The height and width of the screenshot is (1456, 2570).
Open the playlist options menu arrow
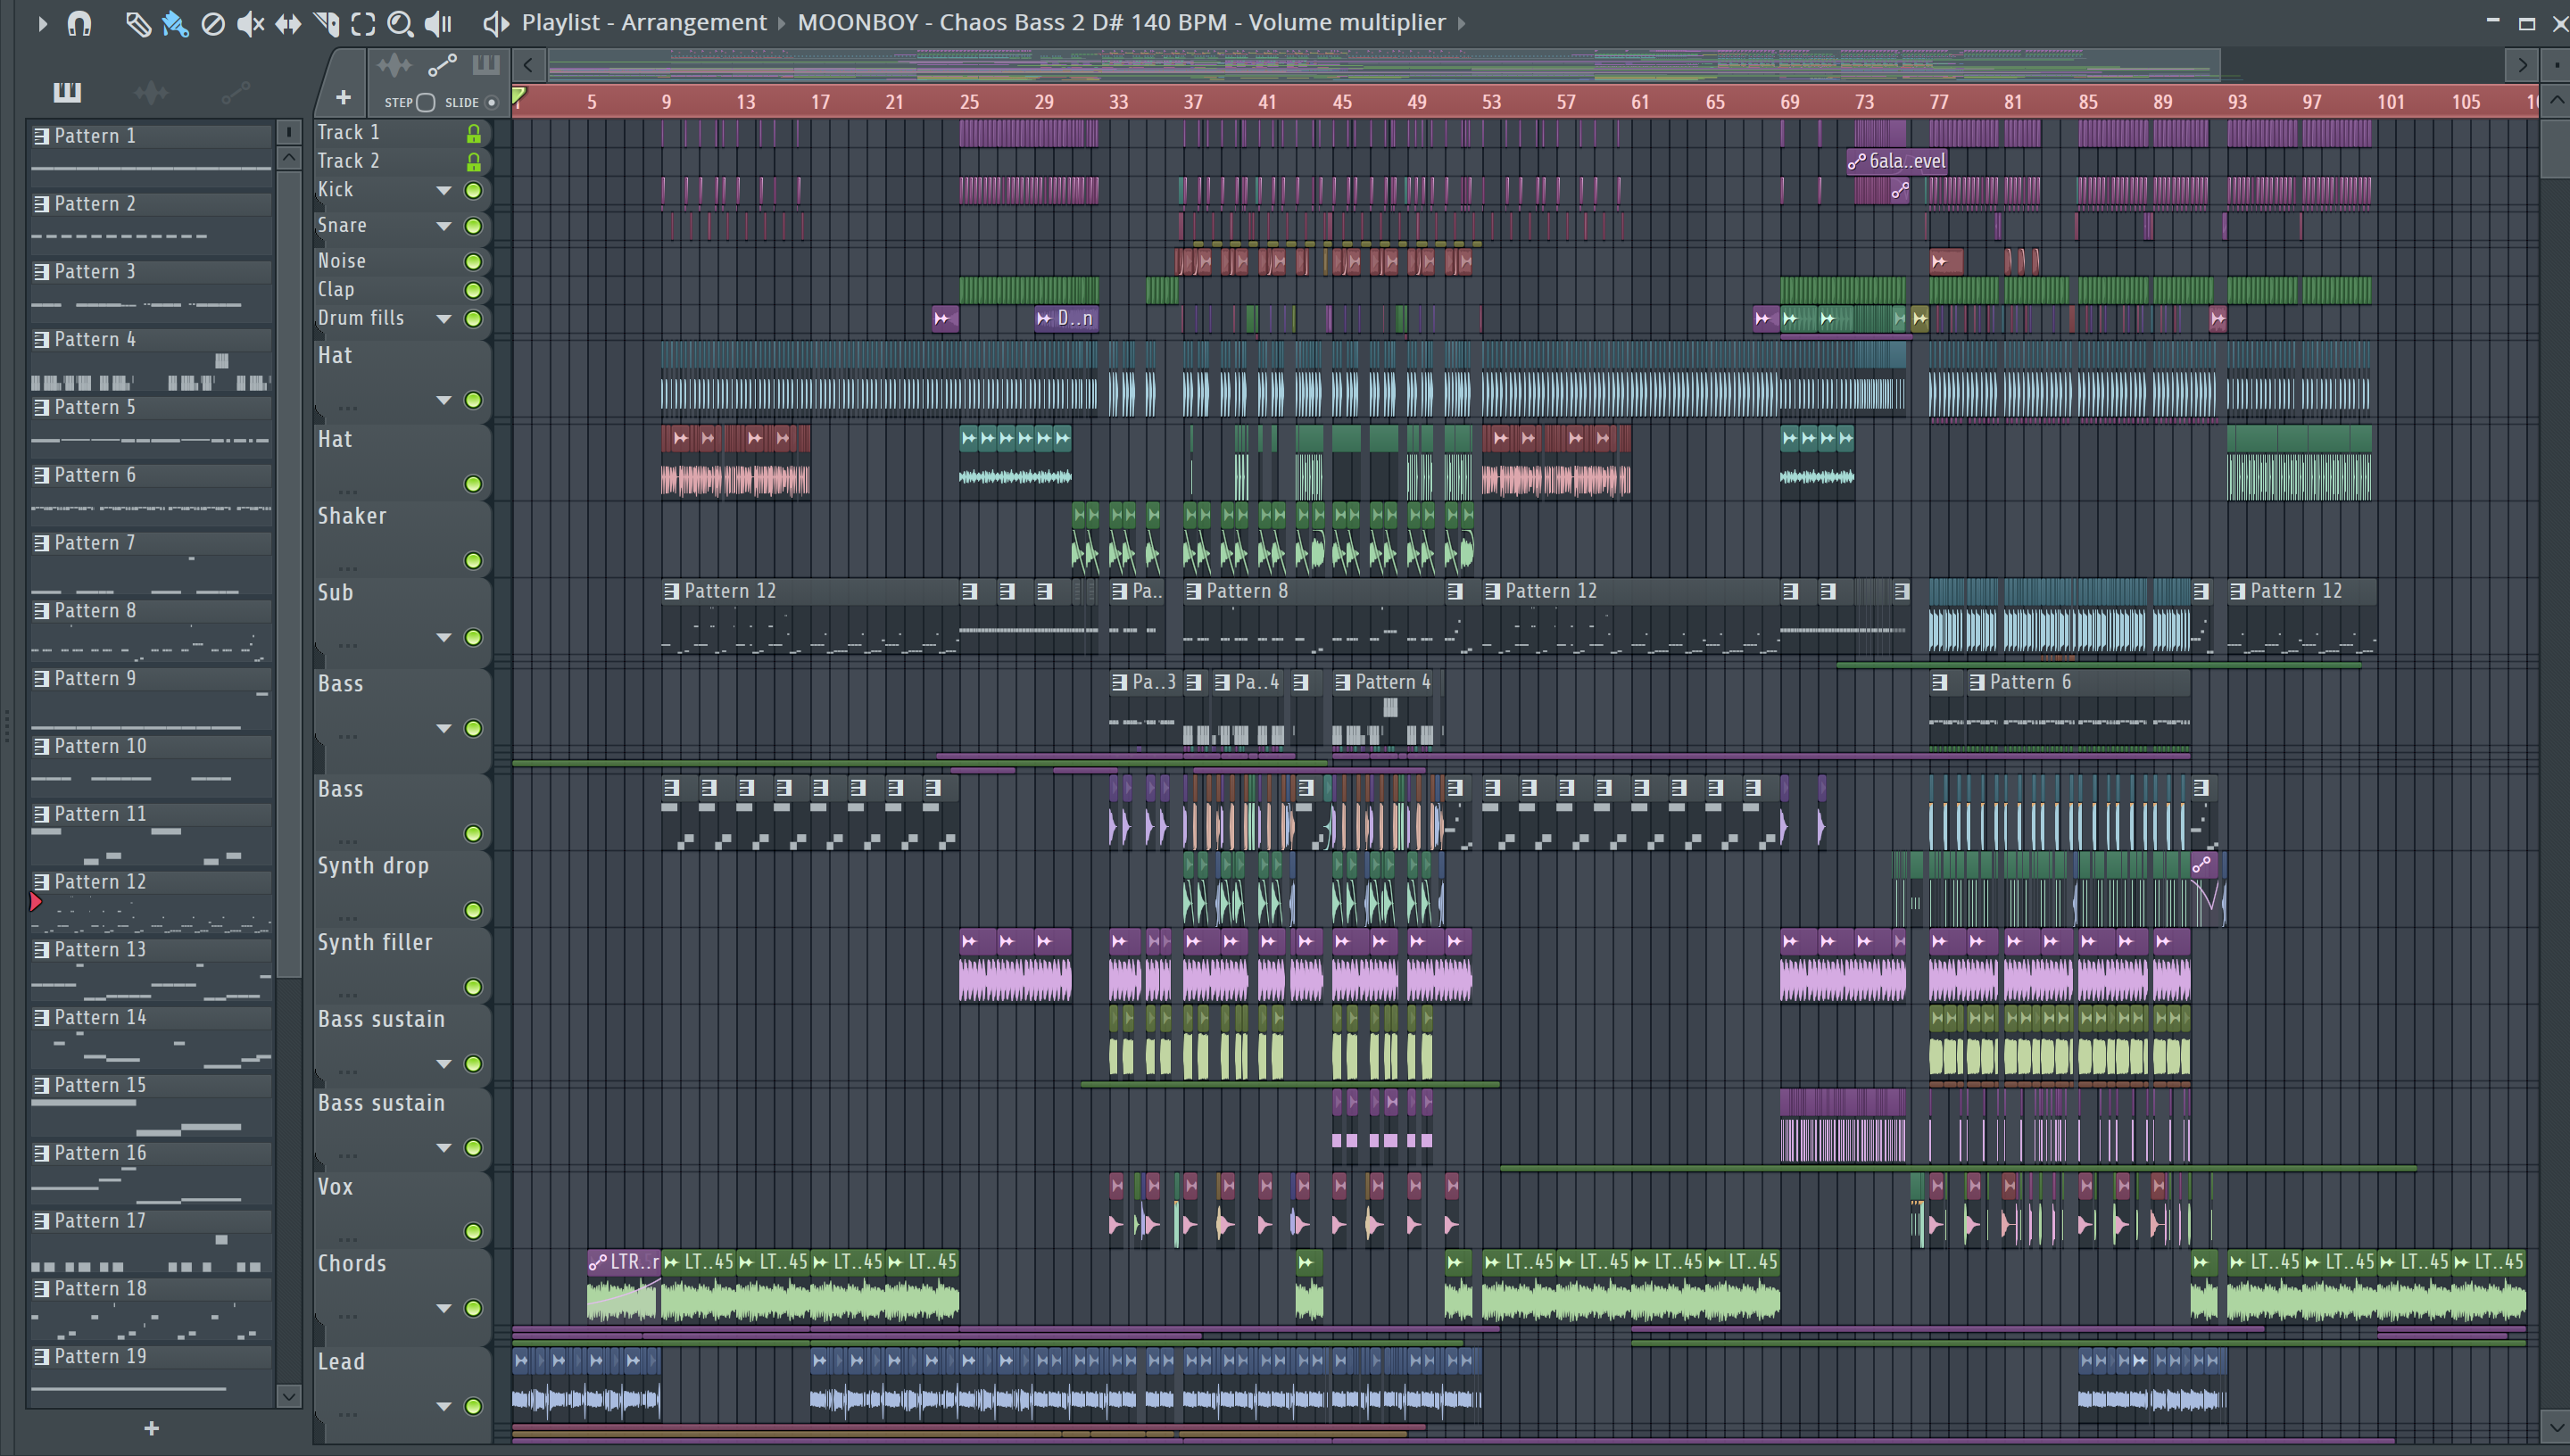[x=42, y=23]
